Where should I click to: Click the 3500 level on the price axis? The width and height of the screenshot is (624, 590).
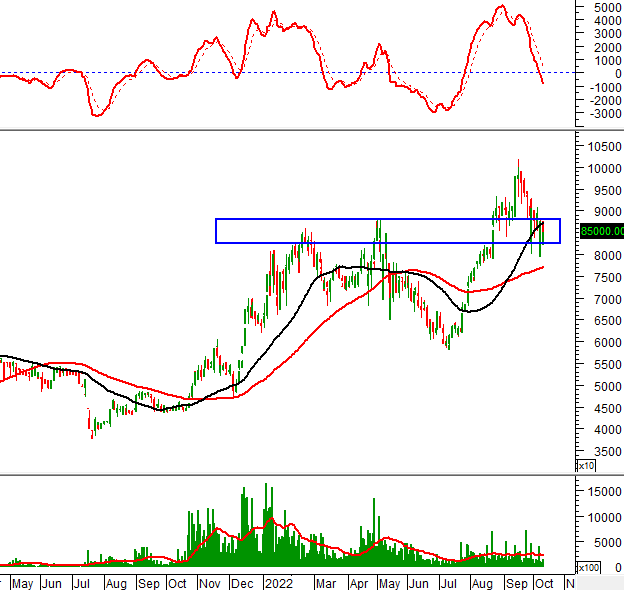[x=607, y=452]
